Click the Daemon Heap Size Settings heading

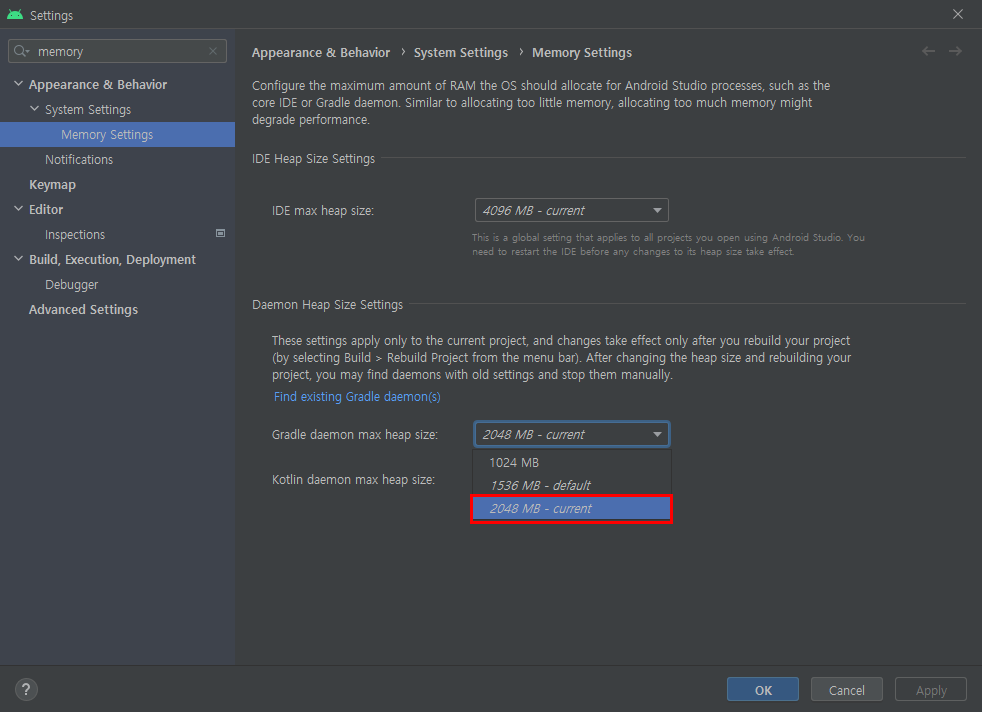tap(328, 305)
